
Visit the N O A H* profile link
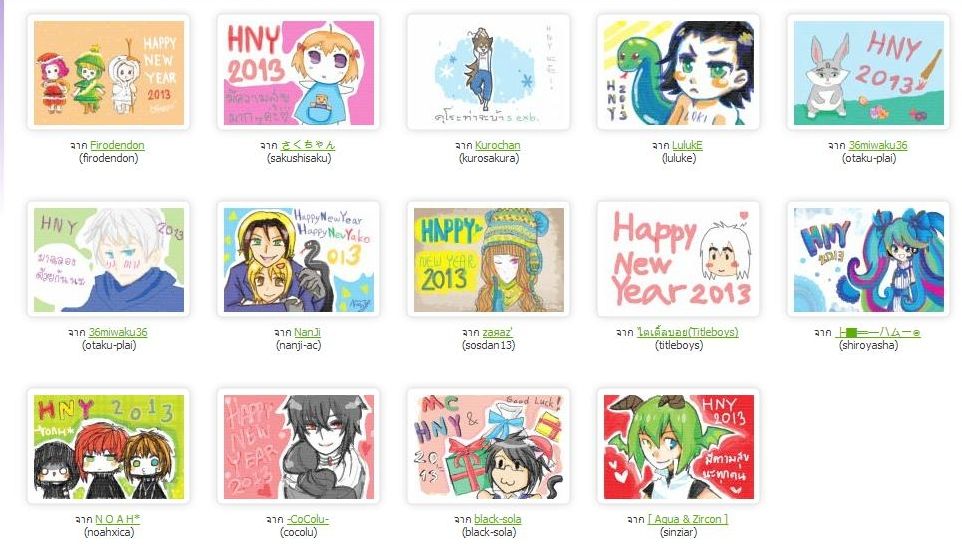pyautogui.click(x=117, y=519)
